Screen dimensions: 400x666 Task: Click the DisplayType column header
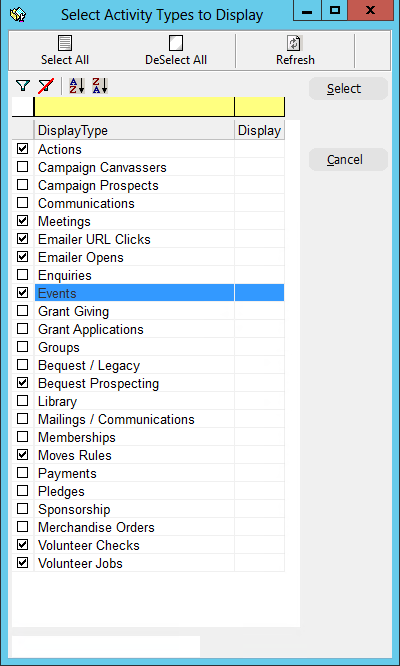[x=134, y=130]
